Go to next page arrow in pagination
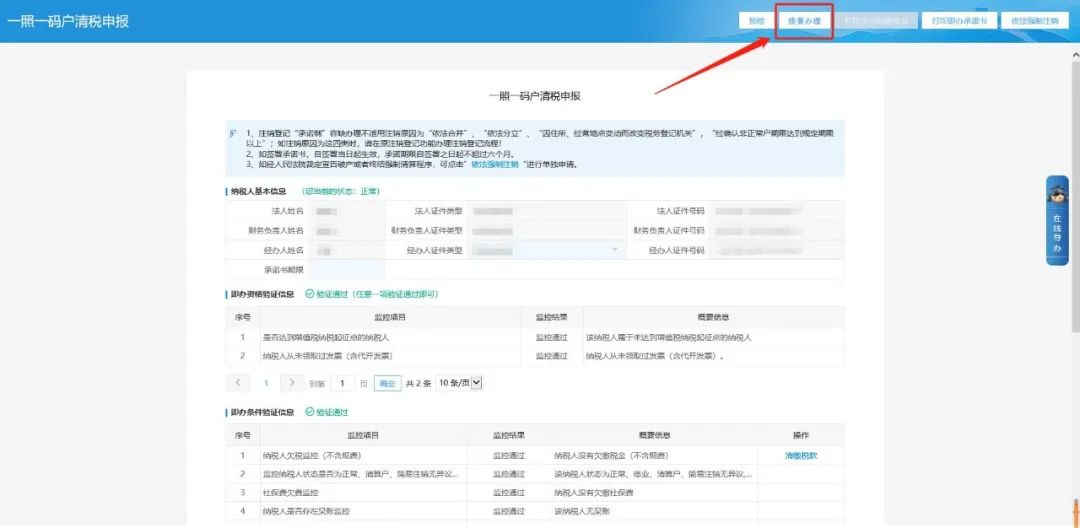The width and height of the screenshot is (1080, 528). pos(292,383)
